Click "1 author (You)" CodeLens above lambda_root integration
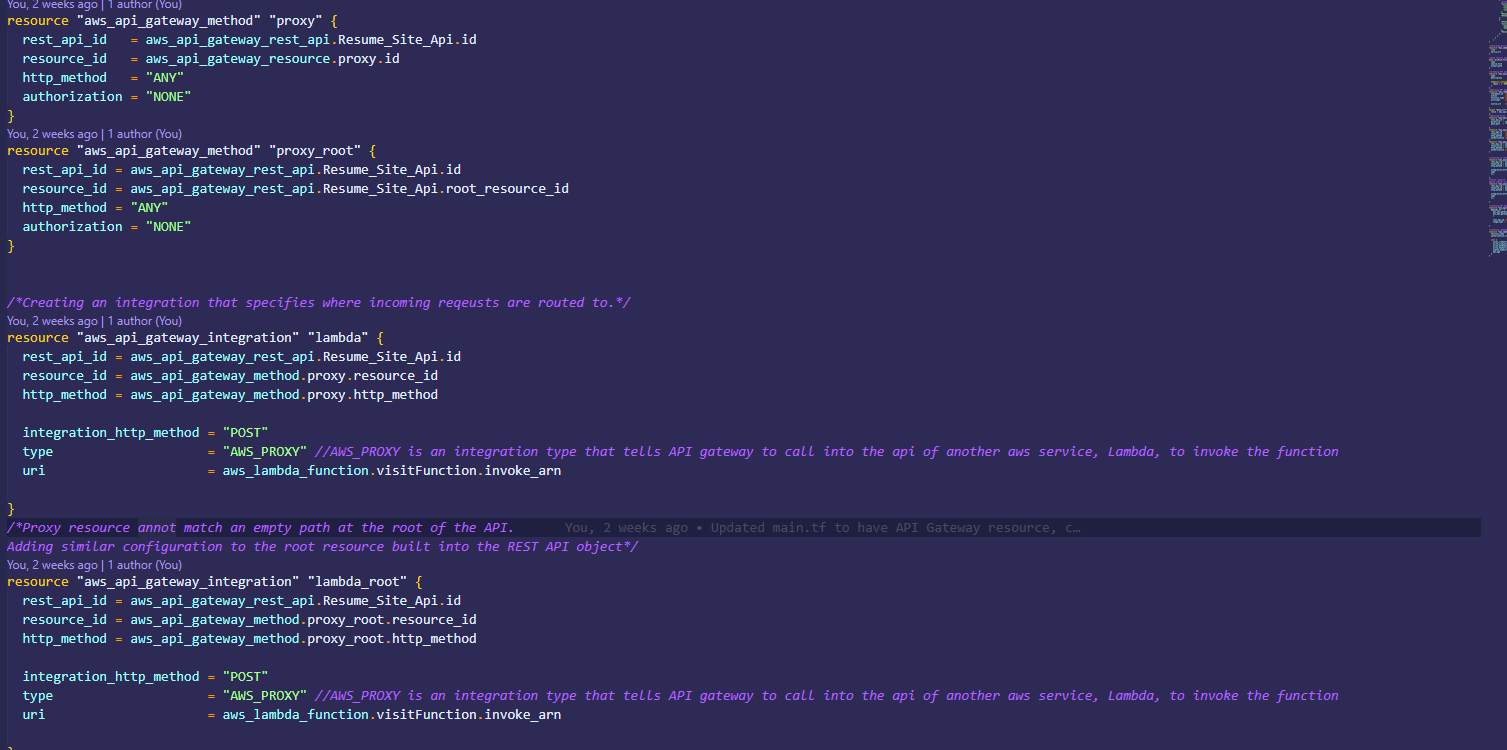Viewport: 1507px width, 750px height. pyautogui.click(x=145, y=565)
